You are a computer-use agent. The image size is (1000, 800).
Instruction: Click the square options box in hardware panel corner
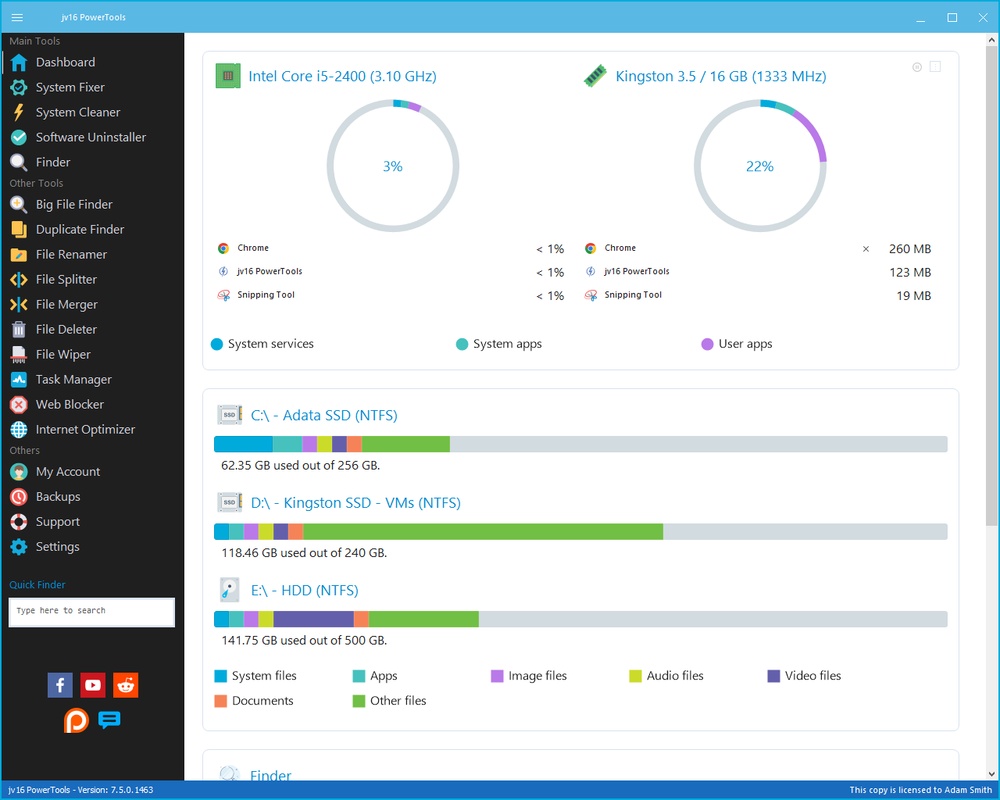pyautogui.click(x=935, y=67)
